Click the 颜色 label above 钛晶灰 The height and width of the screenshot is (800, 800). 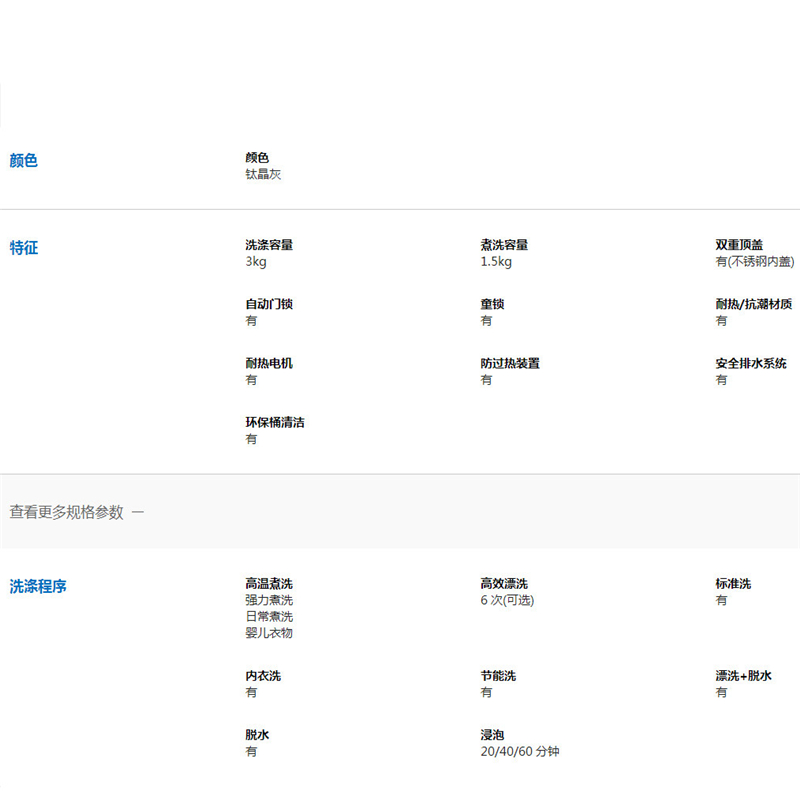pos(257,158)
